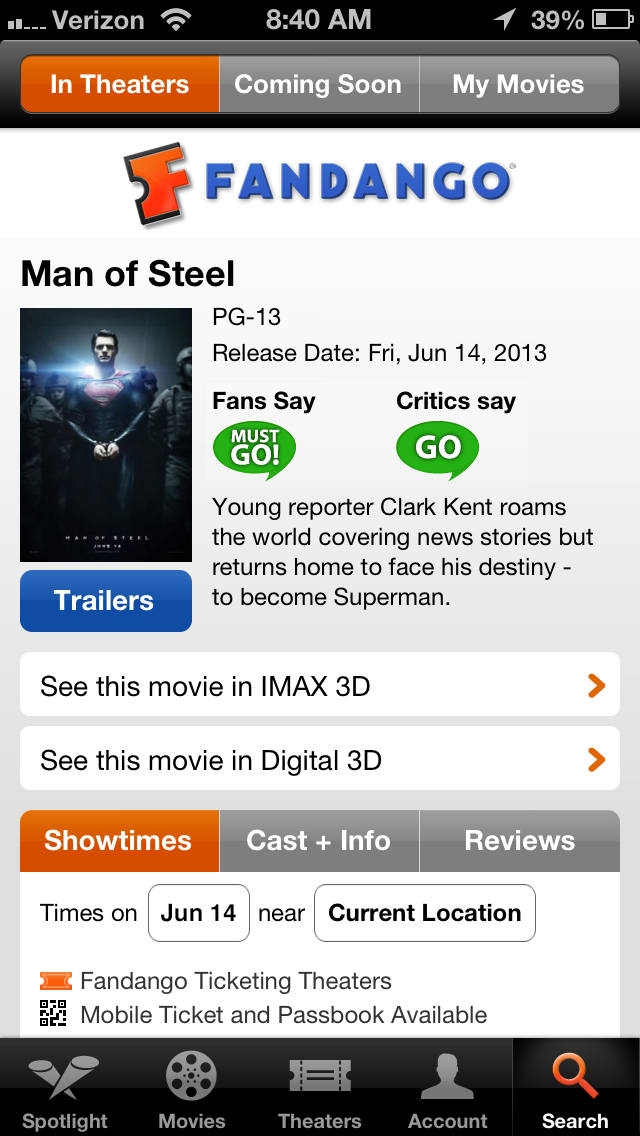Change the Current Location selector
The width and height of the screenshot is (640, 1136).
pos(424,913)
